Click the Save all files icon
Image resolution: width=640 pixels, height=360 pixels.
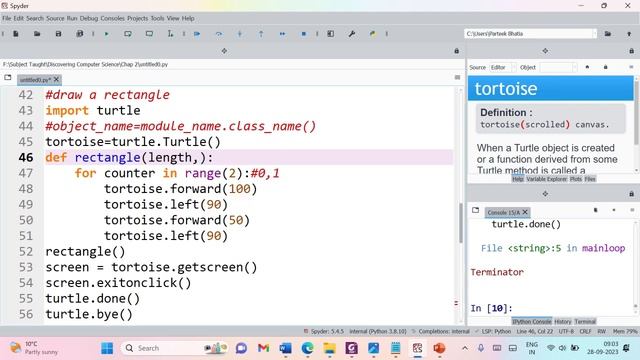80,34
